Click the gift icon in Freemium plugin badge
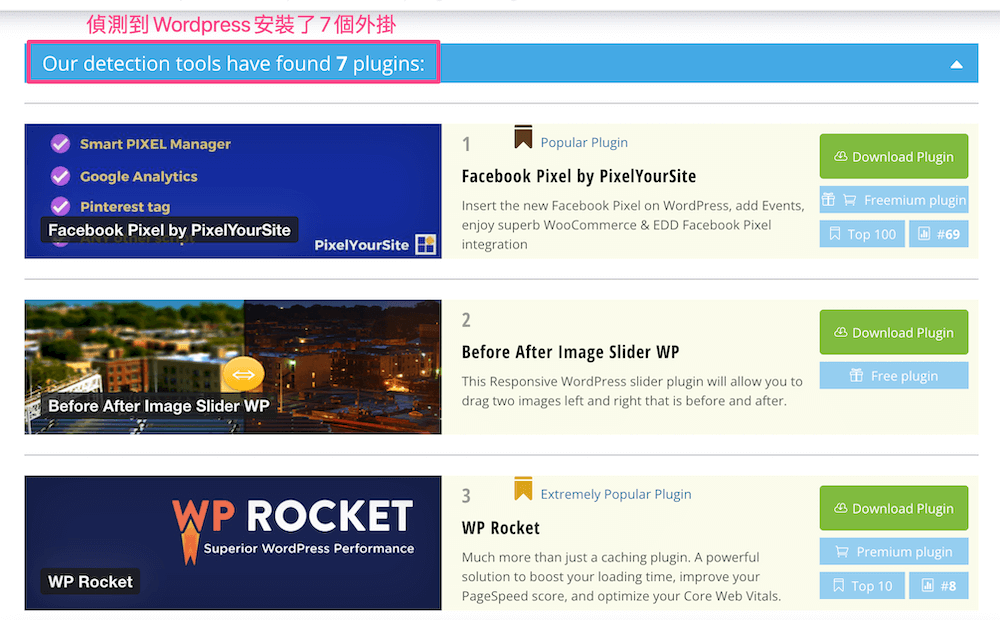1000x620 pixels. point(828,199)
